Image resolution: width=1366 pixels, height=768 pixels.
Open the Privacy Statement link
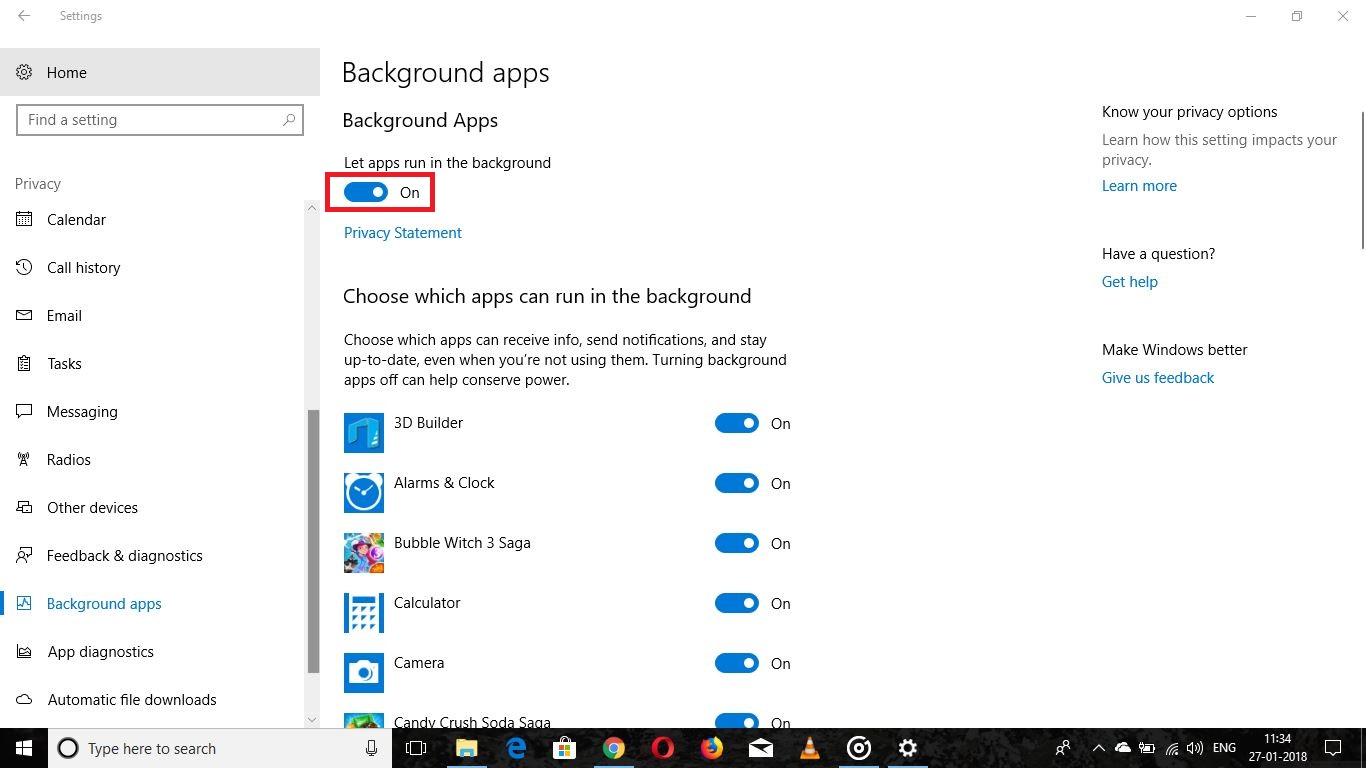tap(403, 232)
